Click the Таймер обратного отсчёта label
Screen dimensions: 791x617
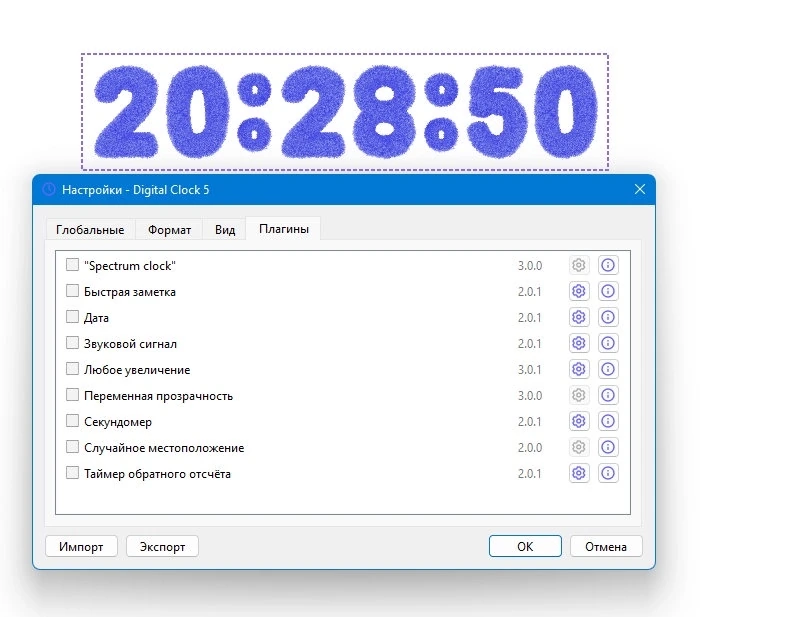click(x=157, y=474)
